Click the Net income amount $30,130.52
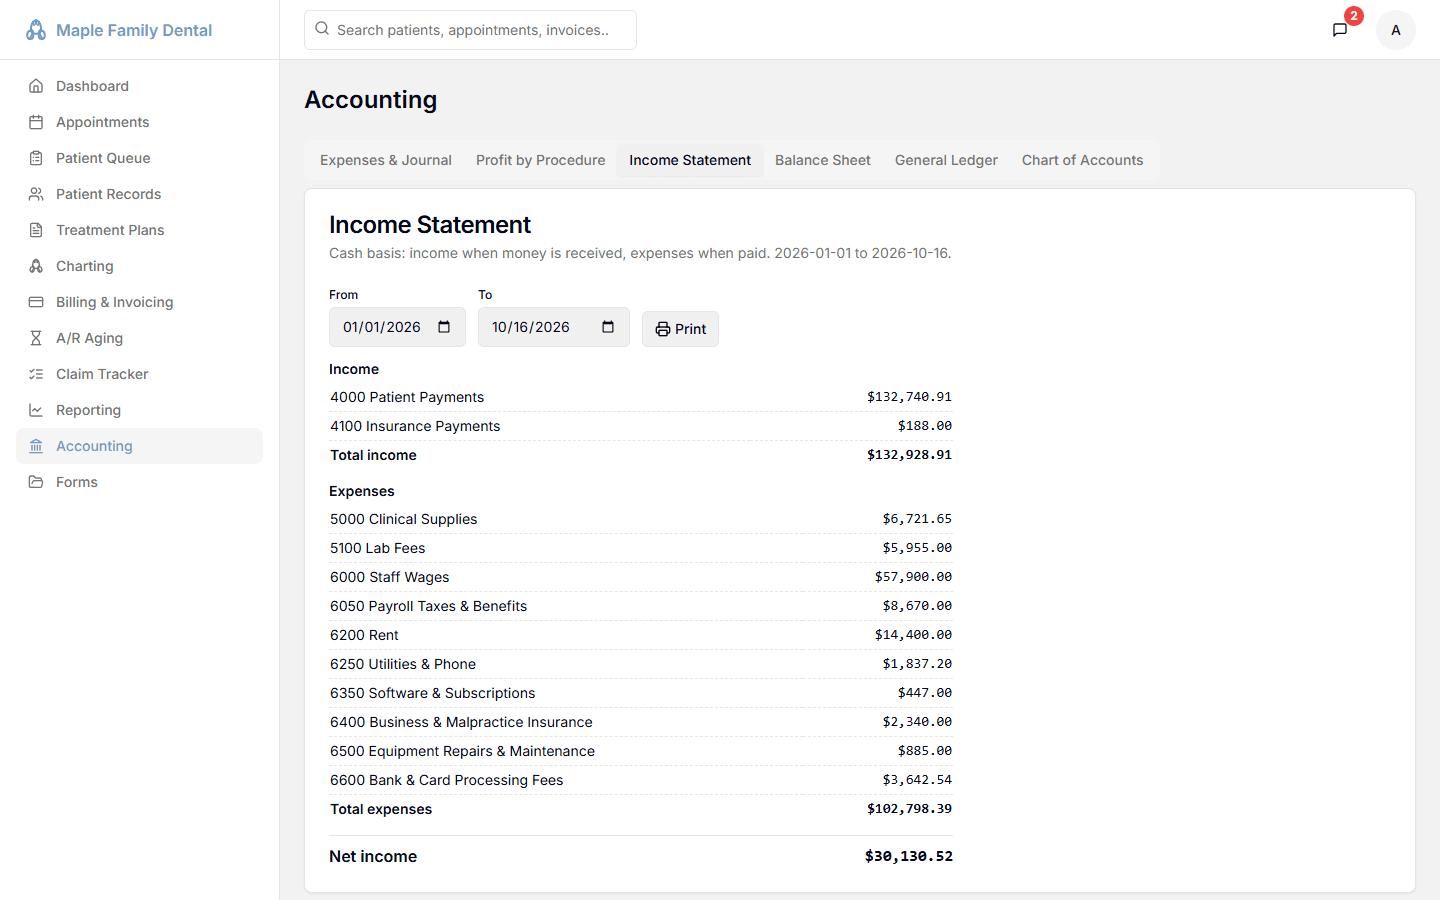The image size is (1440, 900). pos(909,856)
